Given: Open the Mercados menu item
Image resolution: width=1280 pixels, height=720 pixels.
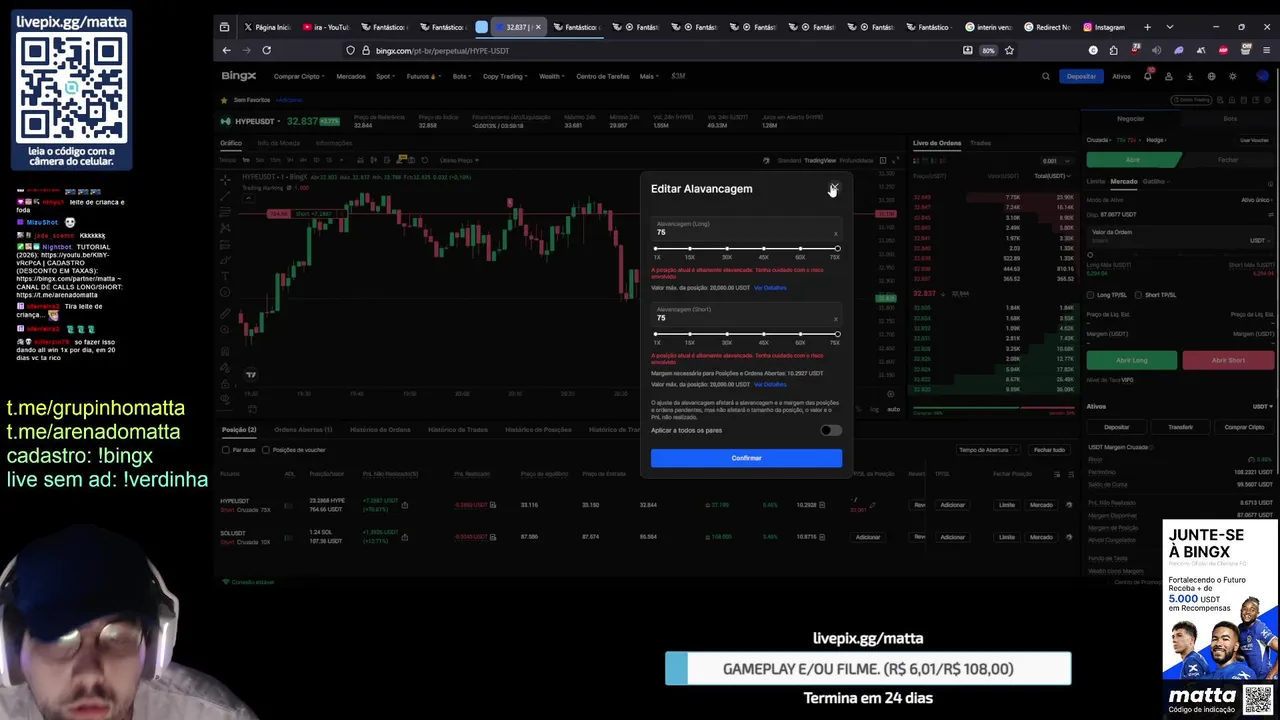Looking at the screenshot, I should [351, 76].
